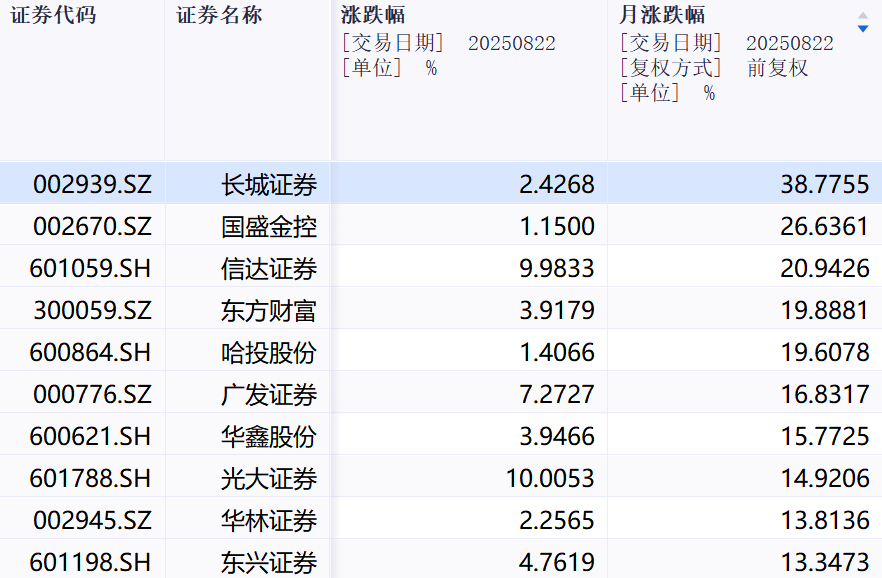Viewport: 882px width, 578px height.
Task: Select the 华鑫股份 name cell
Action: (269, 437)
